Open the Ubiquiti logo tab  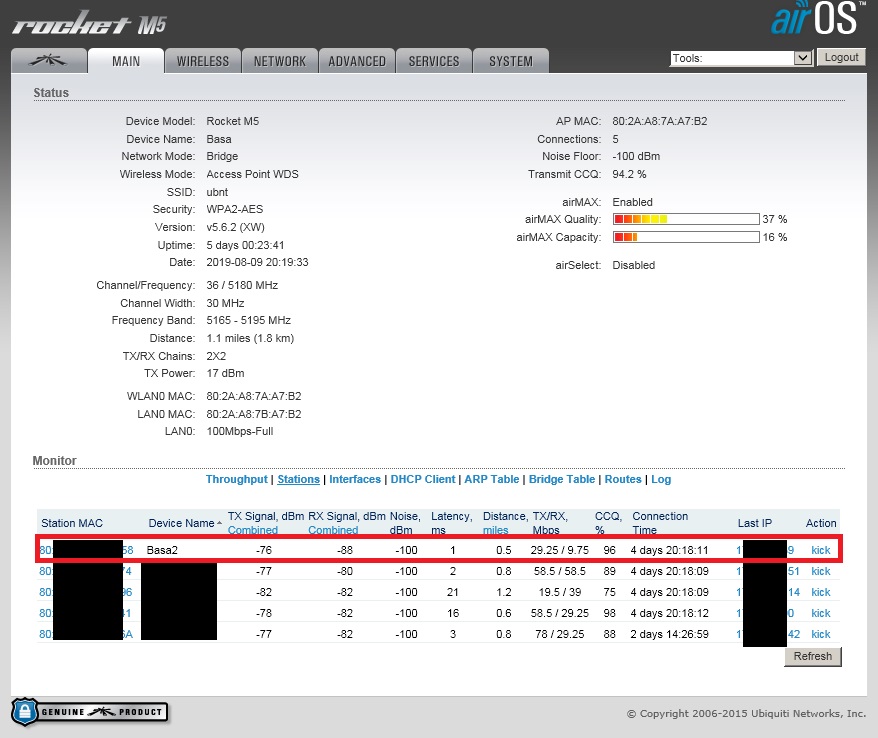point(49,60)
